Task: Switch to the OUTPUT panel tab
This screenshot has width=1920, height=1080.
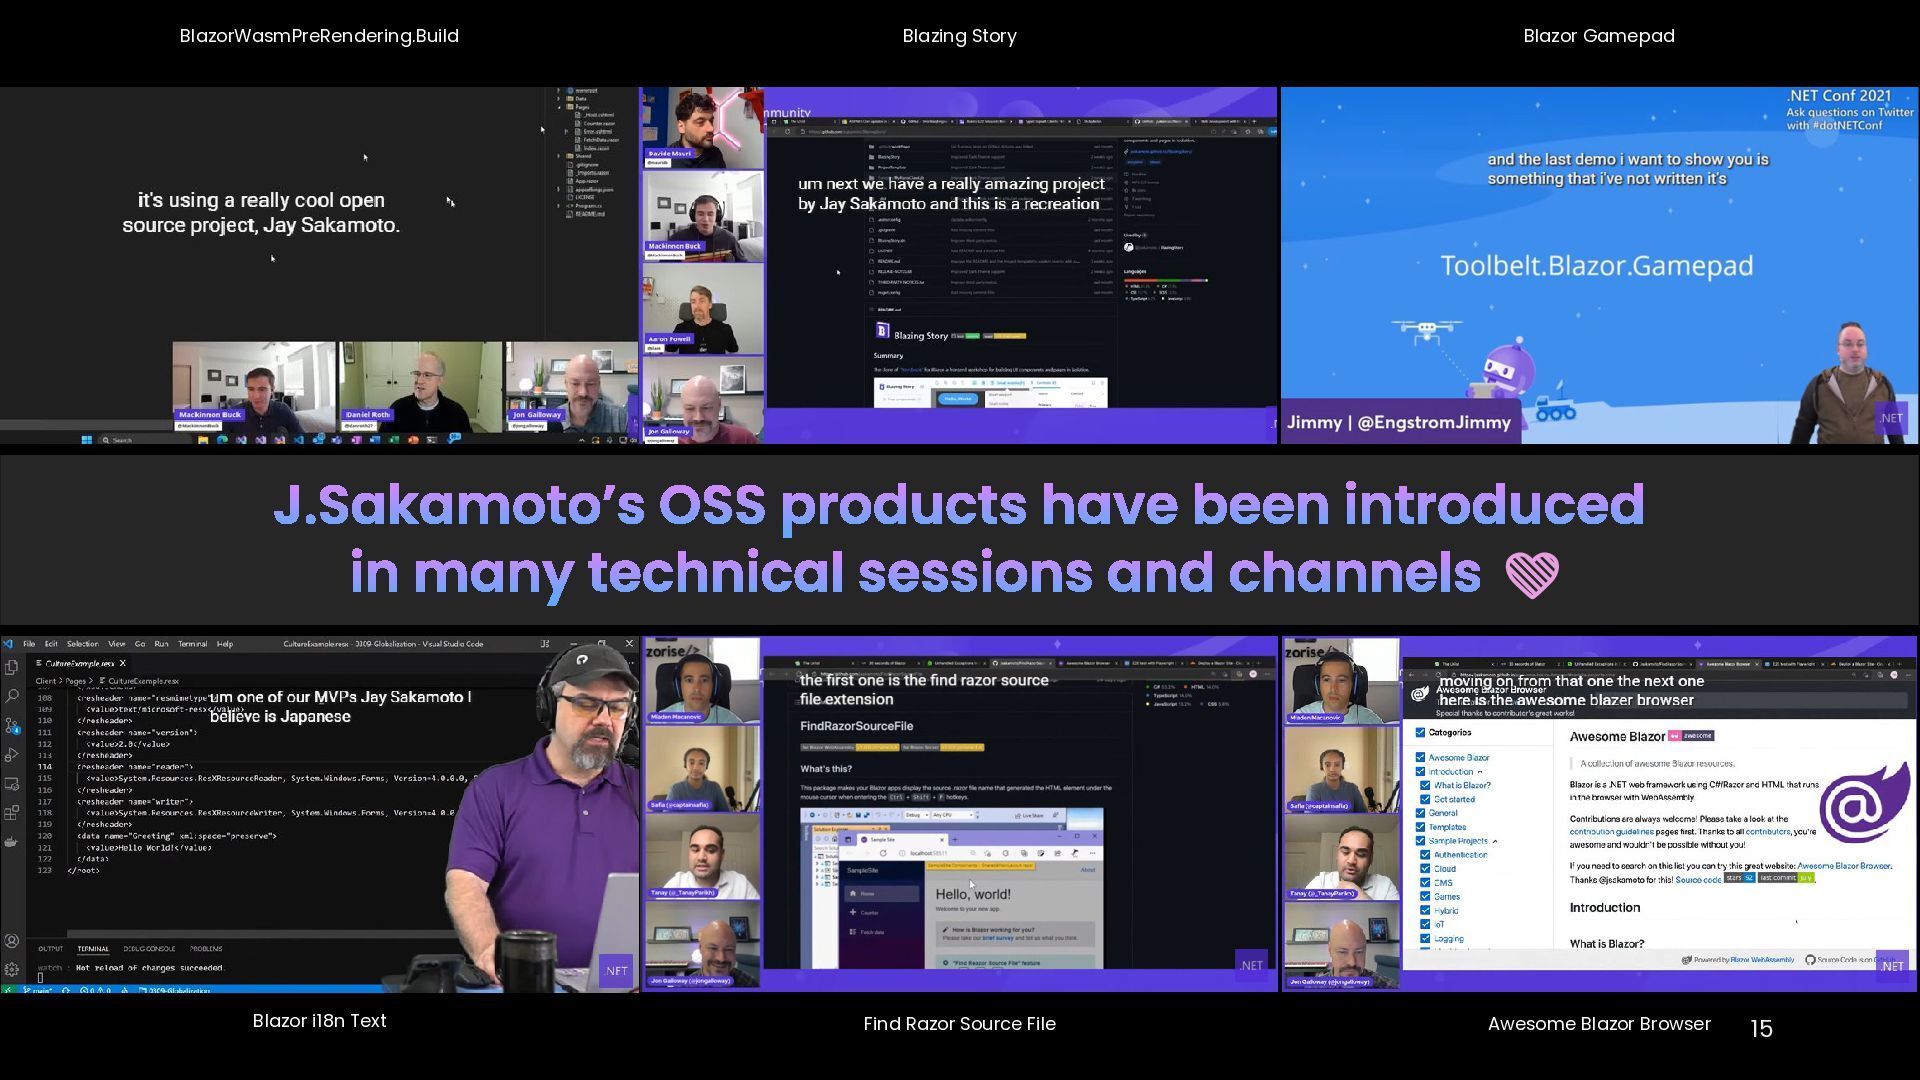Action: point(50,948)
